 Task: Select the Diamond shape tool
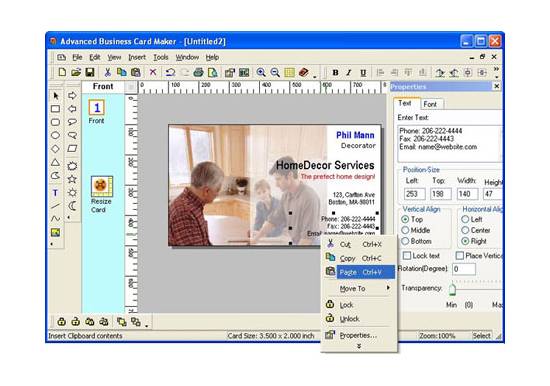(55, 149)
